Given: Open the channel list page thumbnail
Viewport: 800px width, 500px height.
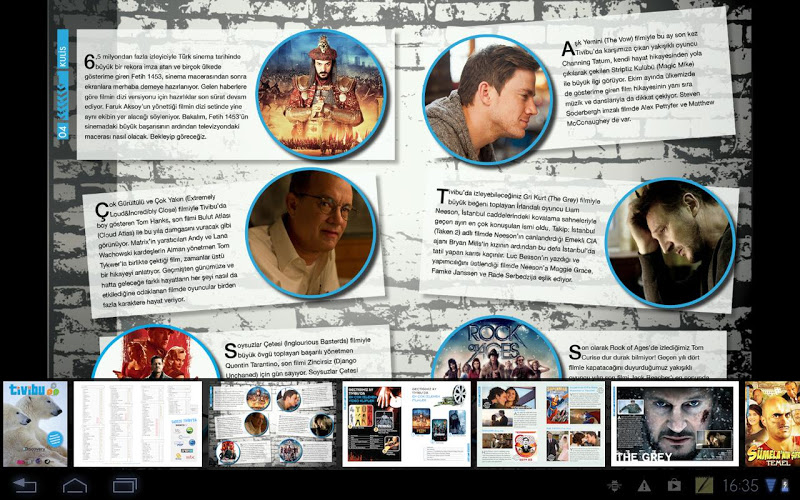Looking at the screenshot, I should pyautogui.click(x=138, y=424).
